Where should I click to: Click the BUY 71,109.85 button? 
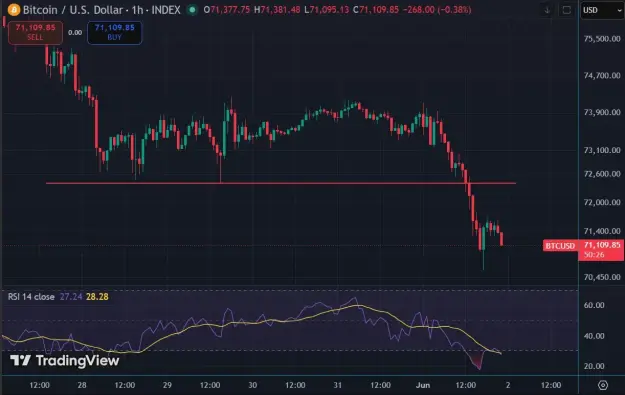(114, 32)
